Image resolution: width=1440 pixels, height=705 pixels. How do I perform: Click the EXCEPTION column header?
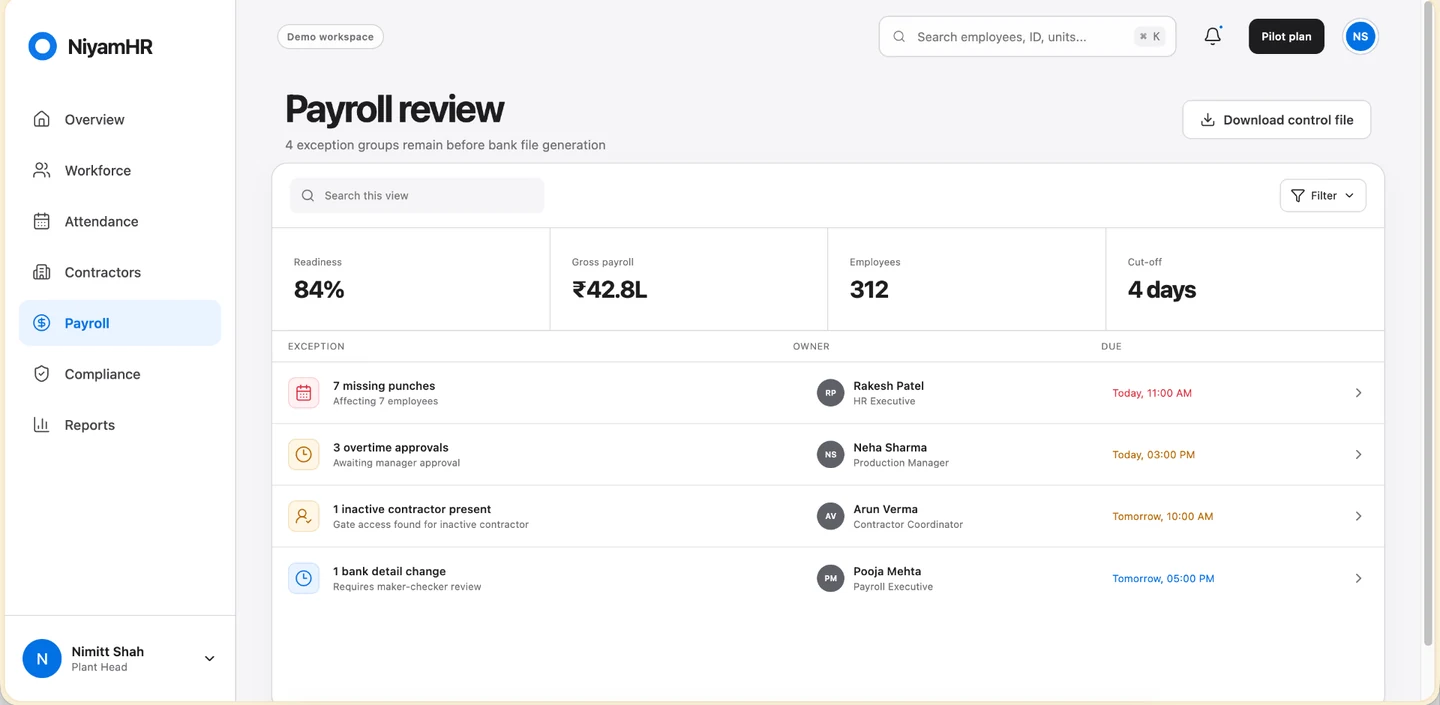316,347
